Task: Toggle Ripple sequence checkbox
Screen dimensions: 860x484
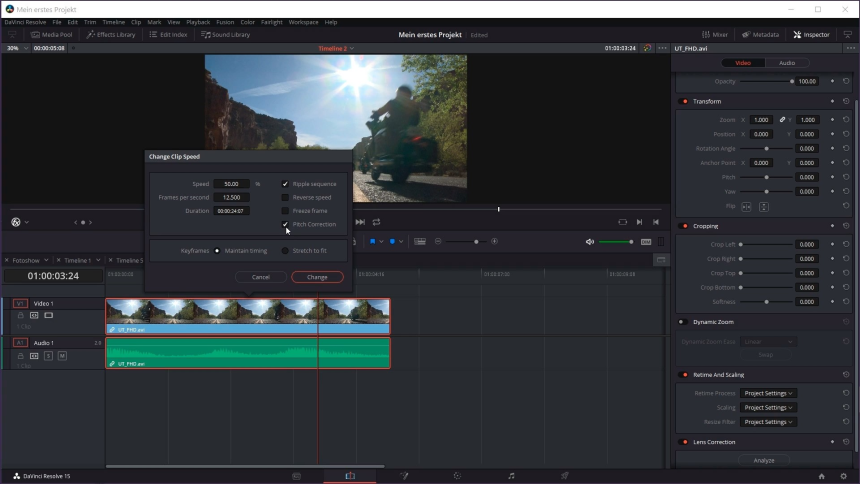Action: [285, 184]
